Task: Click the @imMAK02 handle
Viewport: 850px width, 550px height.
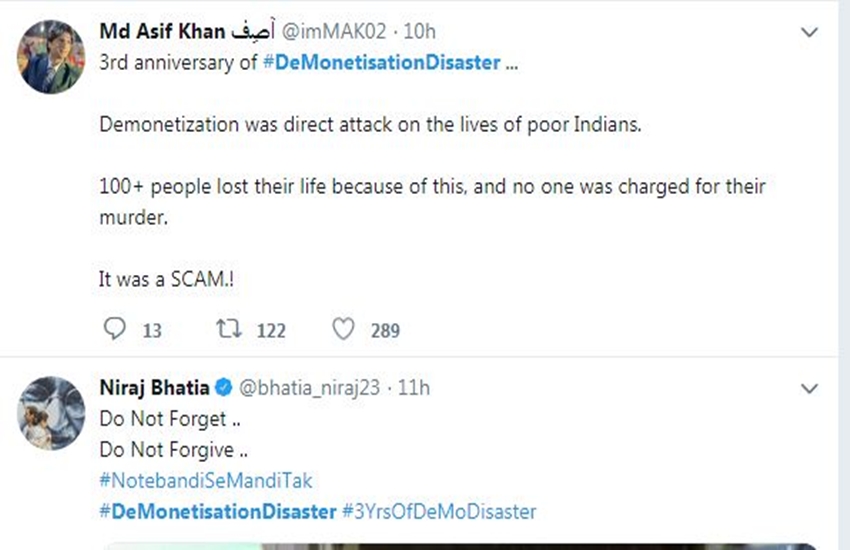Action: click(333, 33)
